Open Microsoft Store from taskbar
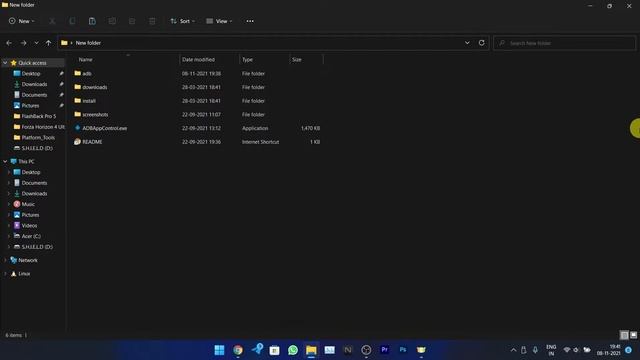640x360 pixels. pos(275,350)
